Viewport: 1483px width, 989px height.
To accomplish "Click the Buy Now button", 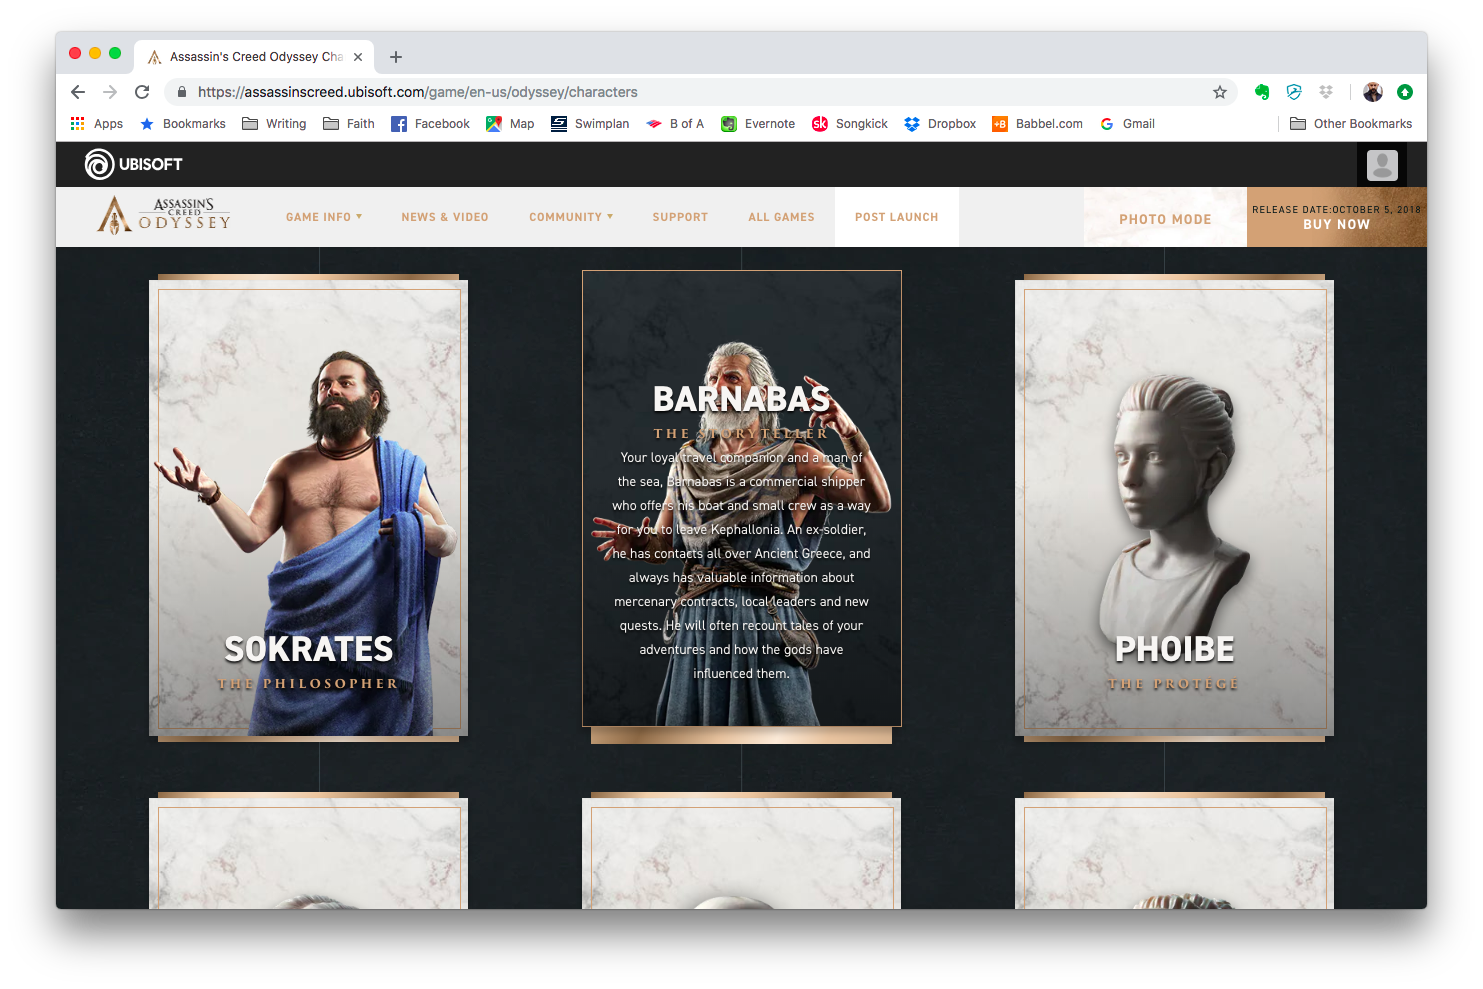I will [x=1337, y=217].
